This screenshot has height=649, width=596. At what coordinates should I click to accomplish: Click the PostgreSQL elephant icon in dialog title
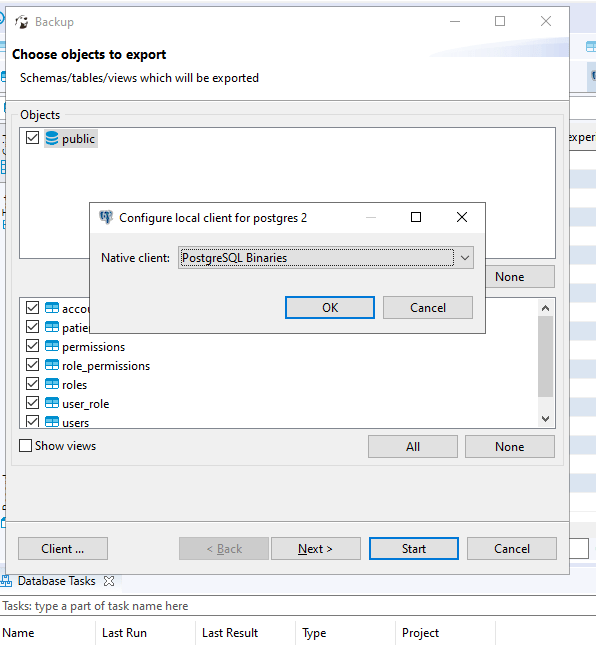pos(106,217)
